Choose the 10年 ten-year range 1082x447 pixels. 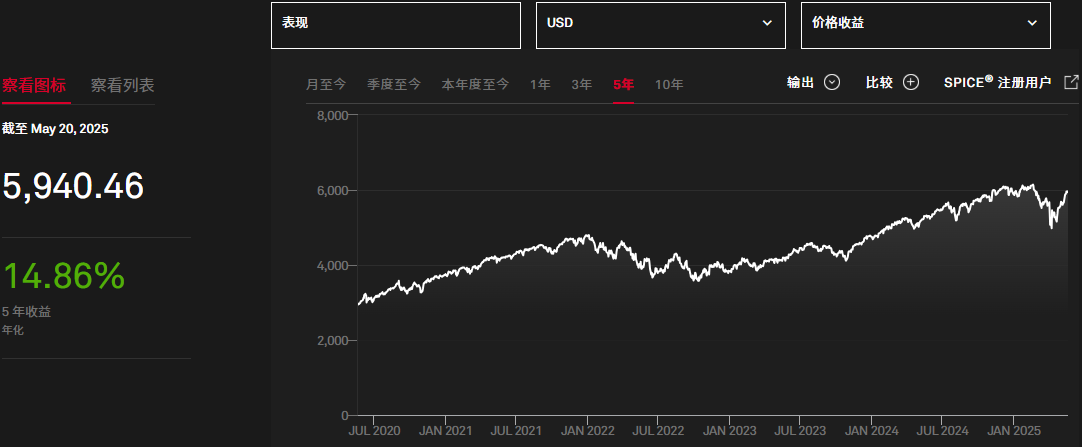click(x=669, y=85)
